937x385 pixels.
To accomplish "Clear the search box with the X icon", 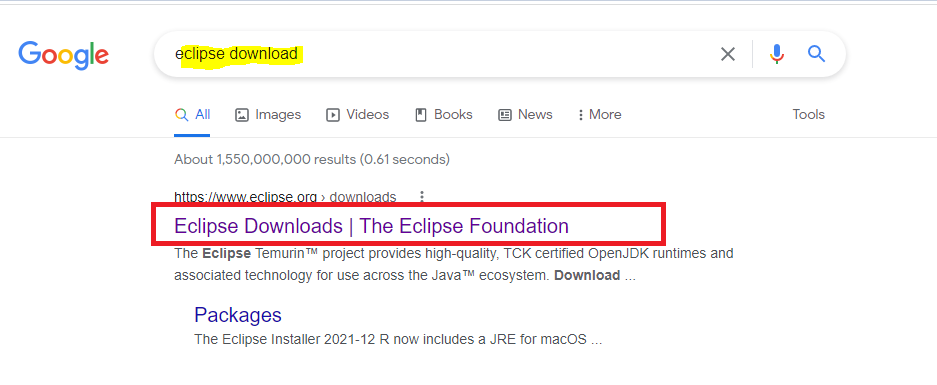I will (x=727, y=54).
